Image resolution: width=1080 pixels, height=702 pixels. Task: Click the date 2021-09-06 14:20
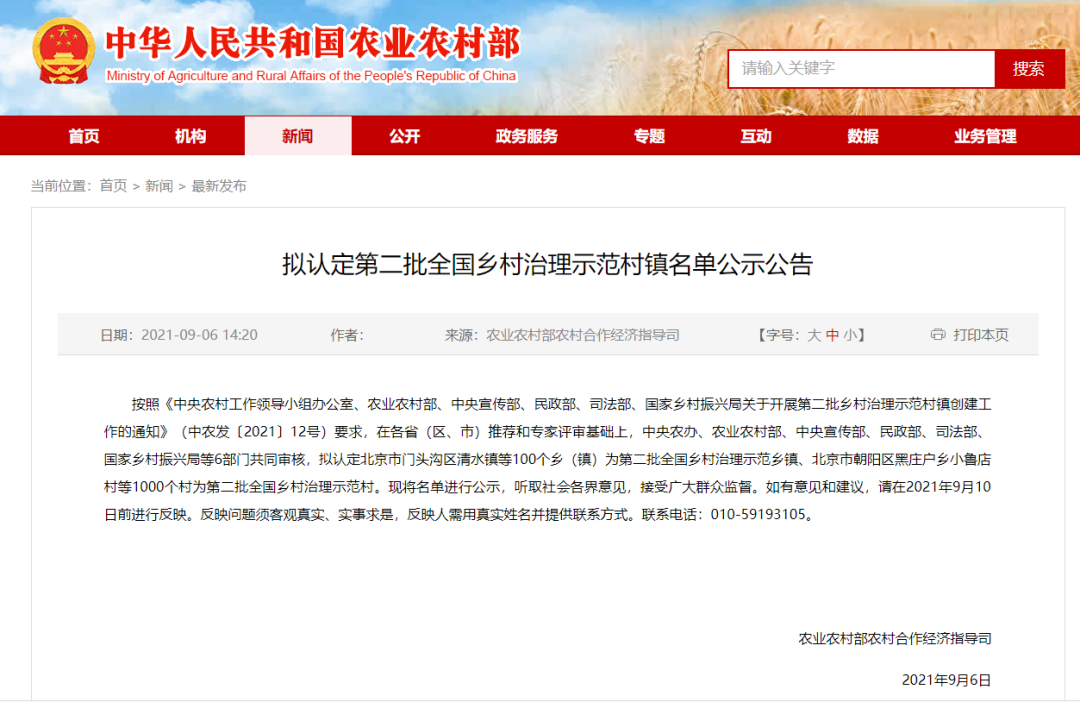[x=200, y=335]
